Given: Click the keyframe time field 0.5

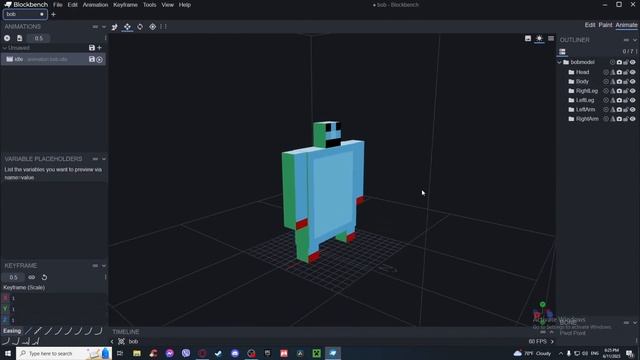Looking at the screenshot, I should [x=13, y=277].
